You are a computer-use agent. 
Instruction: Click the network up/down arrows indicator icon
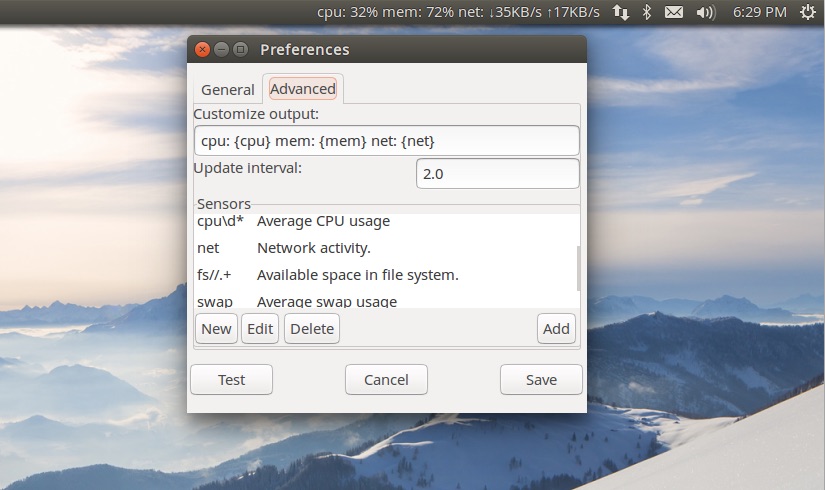tap(621, 12)
